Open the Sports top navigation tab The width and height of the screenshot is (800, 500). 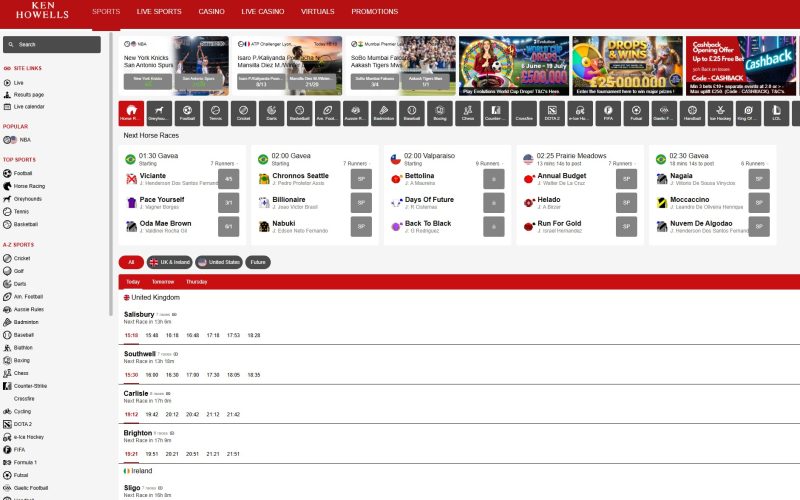(106, 11)
